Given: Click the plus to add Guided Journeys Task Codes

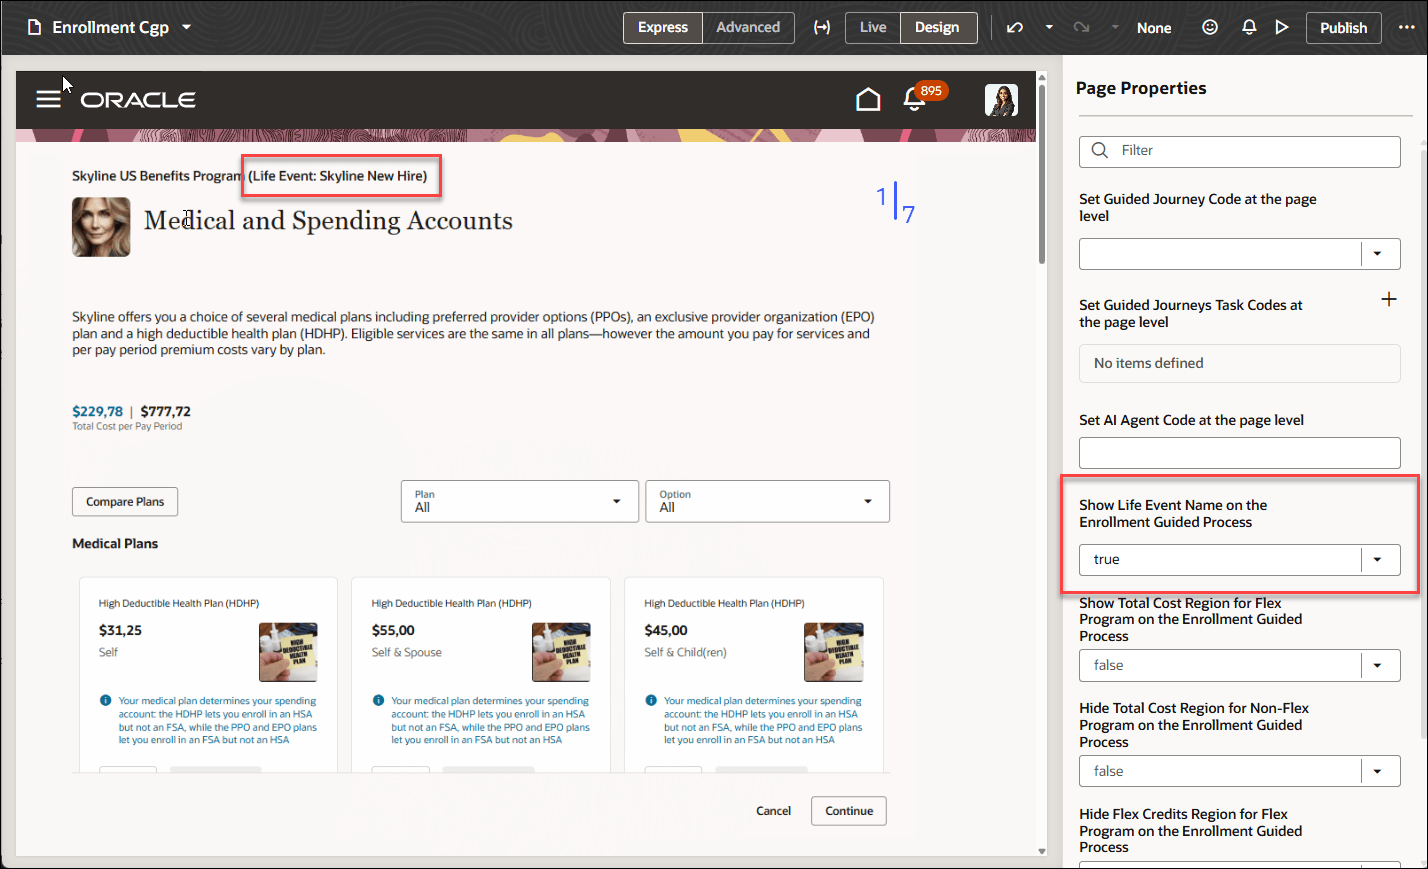Looking at the screenshot, I should (x=1389, y=298).
